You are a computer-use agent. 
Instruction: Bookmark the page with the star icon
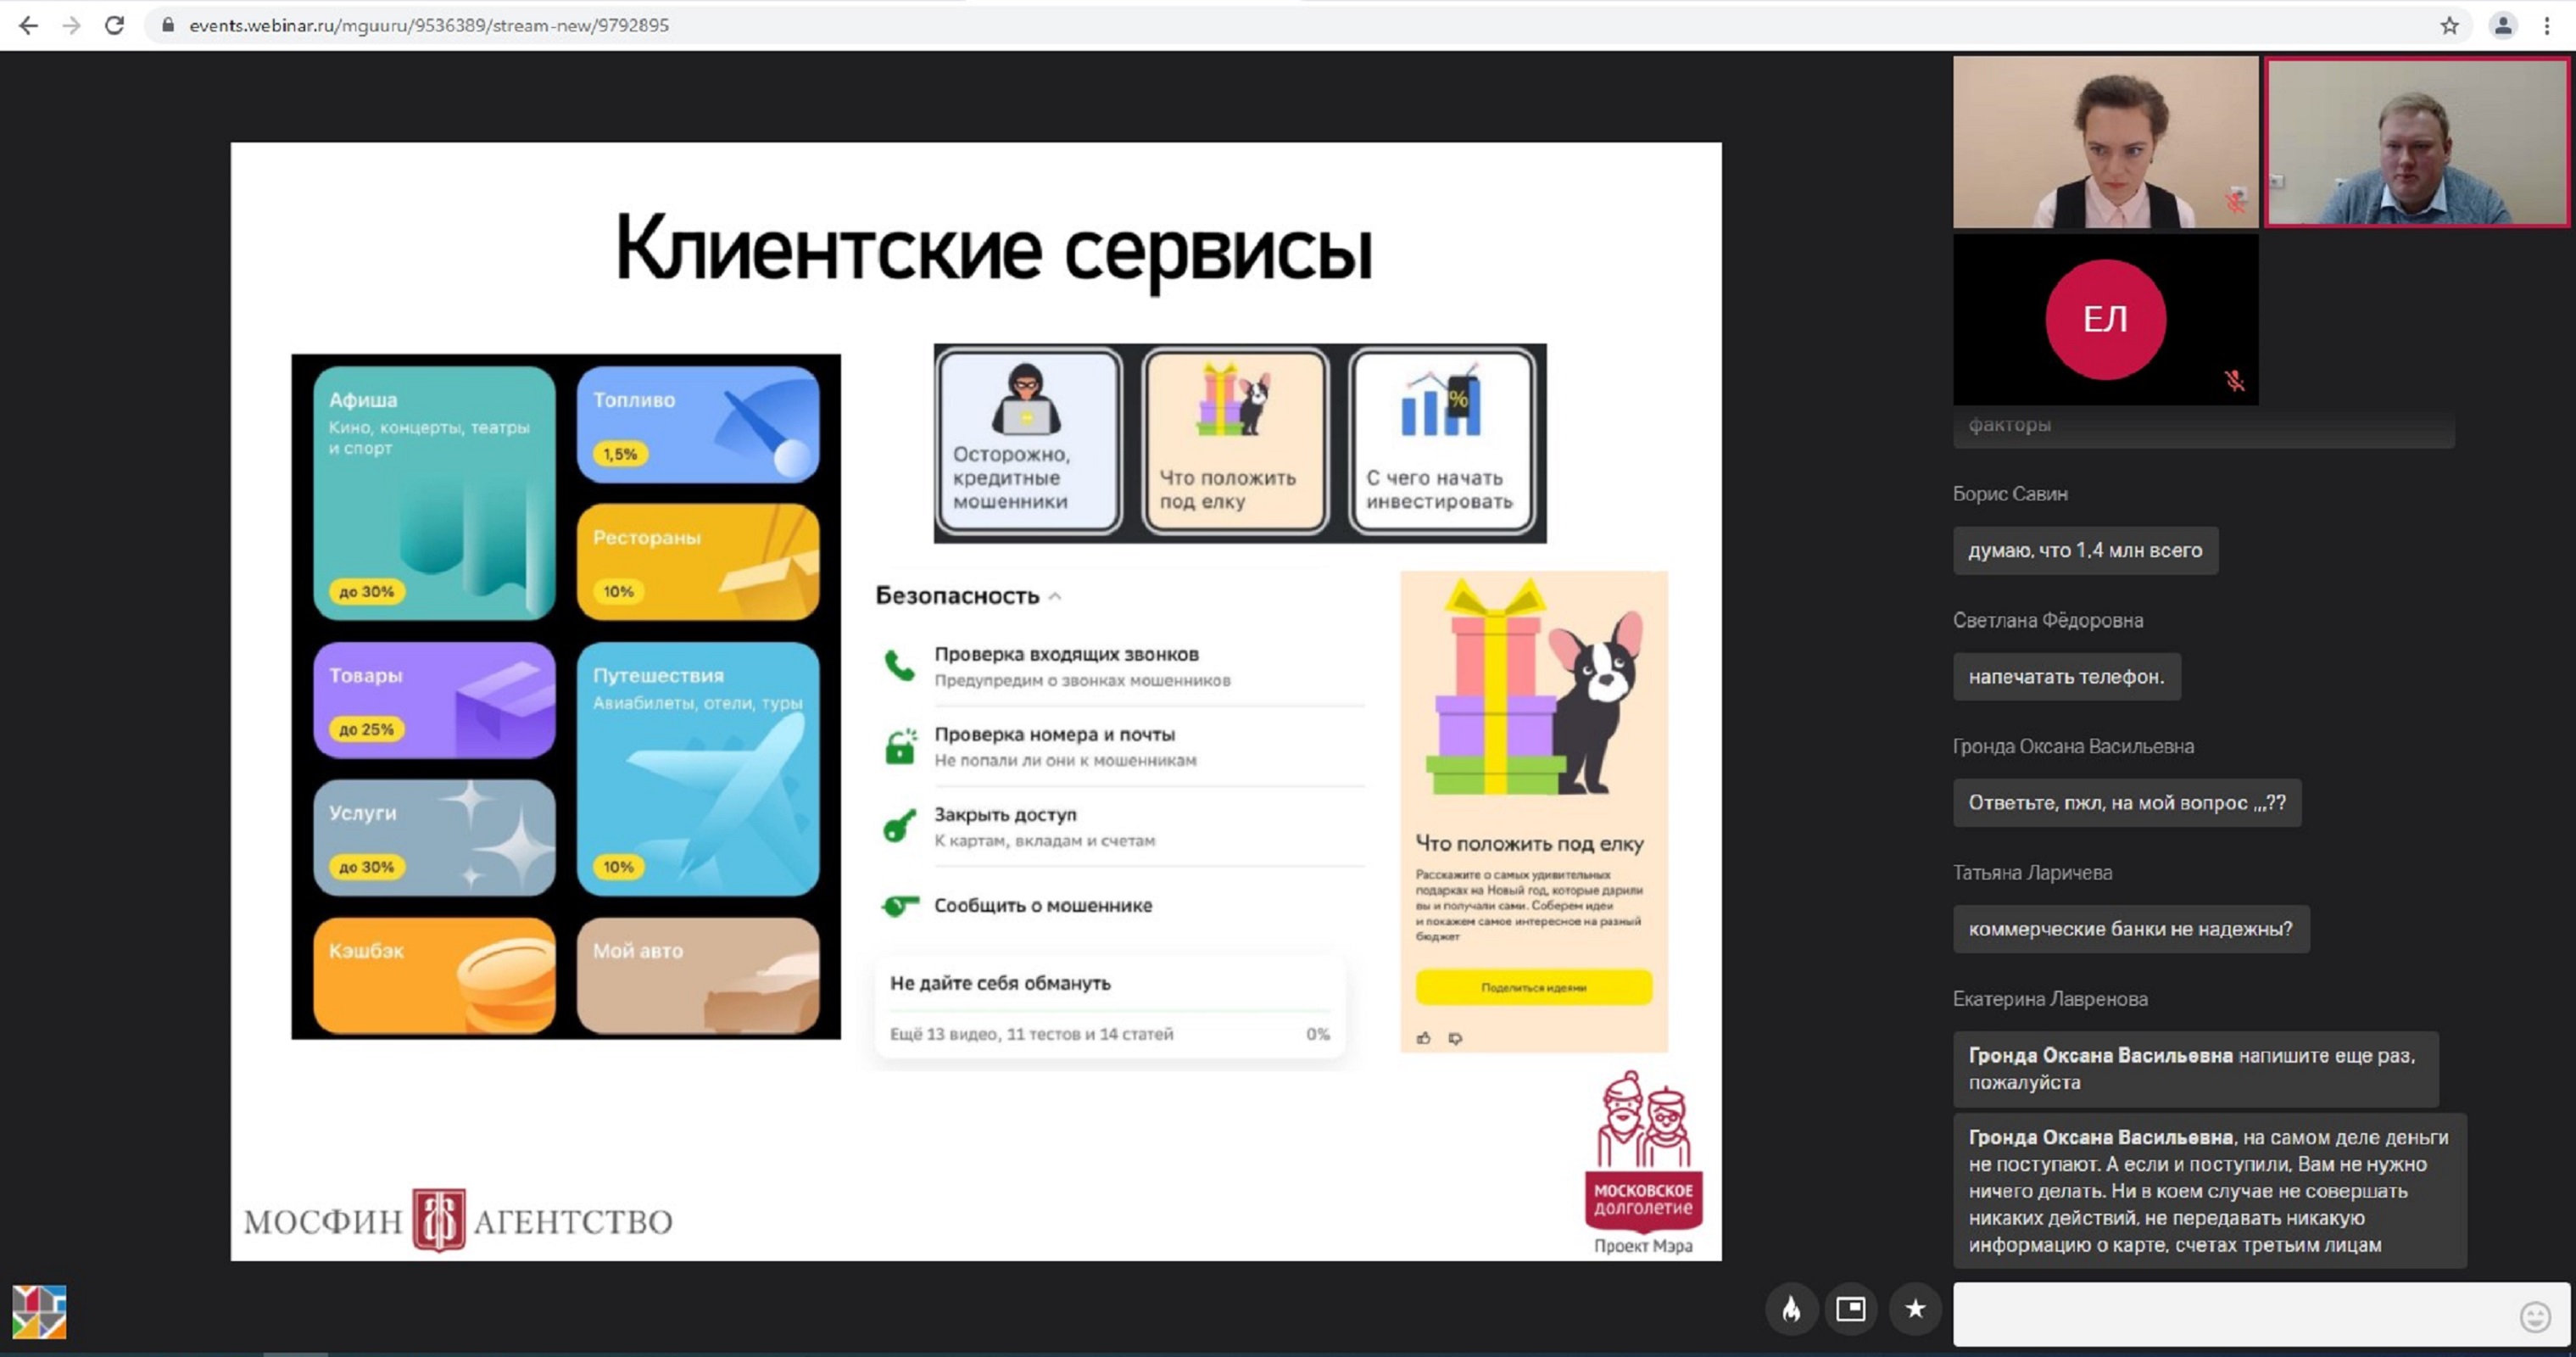point(2449,25)
